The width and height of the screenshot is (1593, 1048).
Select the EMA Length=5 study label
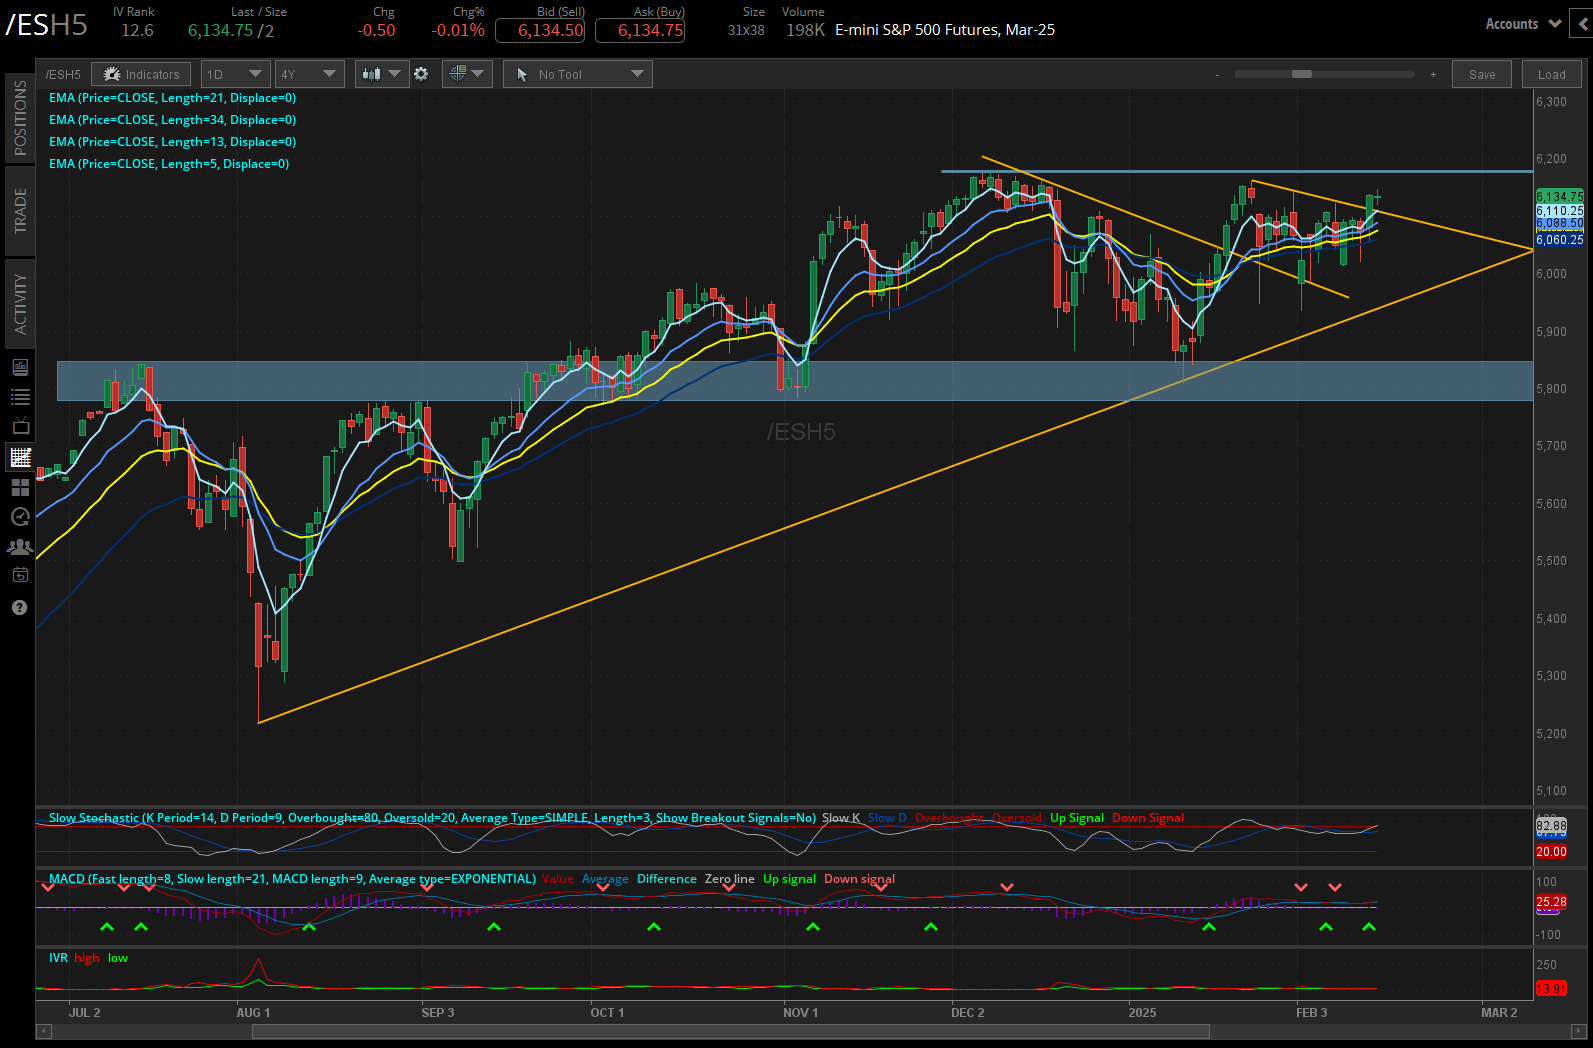pos(169,164)
